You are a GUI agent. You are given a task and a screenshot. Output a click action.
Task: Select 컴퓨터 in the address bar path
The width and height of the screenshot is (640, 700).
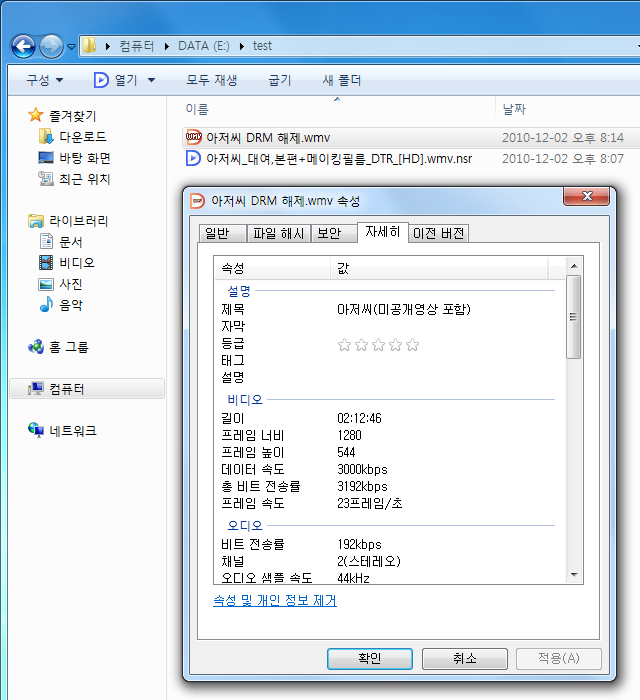[136, 46]
